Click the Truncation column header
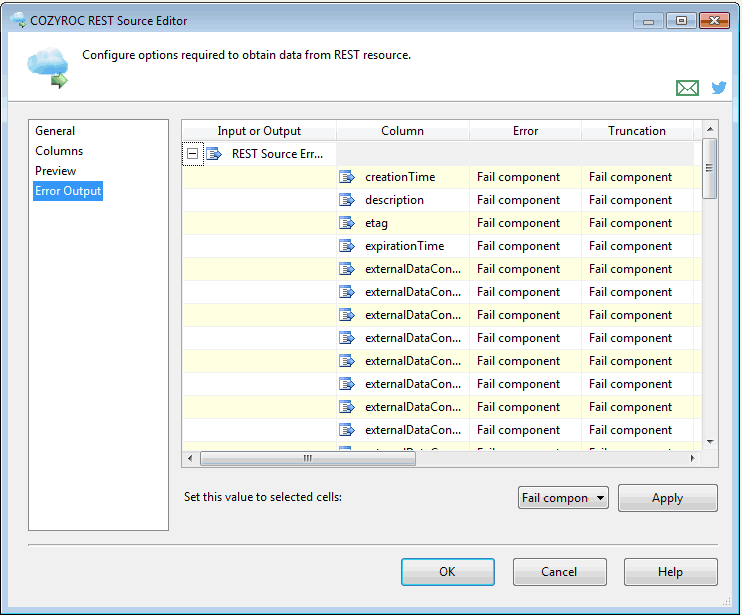The width and height of the screenshot is (742, 615). point(637,131)
